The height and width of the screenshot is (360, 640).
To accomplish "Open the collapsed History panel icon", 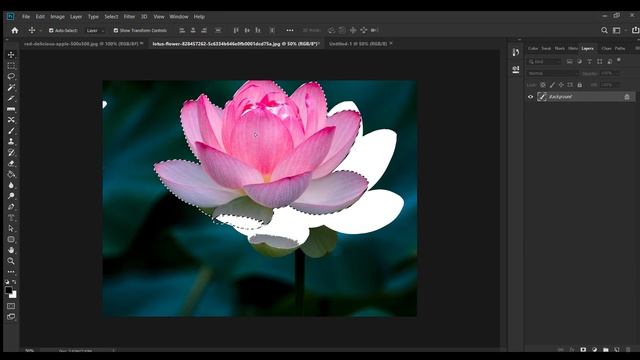I will click(516, 52).
